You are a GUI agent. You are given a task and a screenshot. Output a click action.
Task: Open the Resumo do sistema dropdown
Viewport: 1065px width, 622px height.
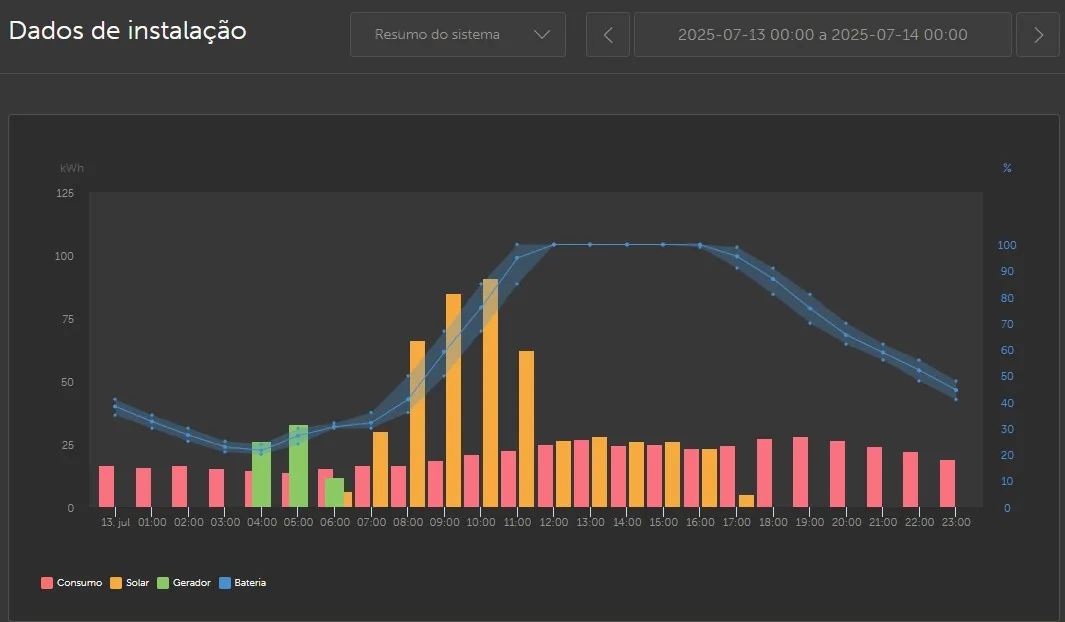[x=457, y=35]
